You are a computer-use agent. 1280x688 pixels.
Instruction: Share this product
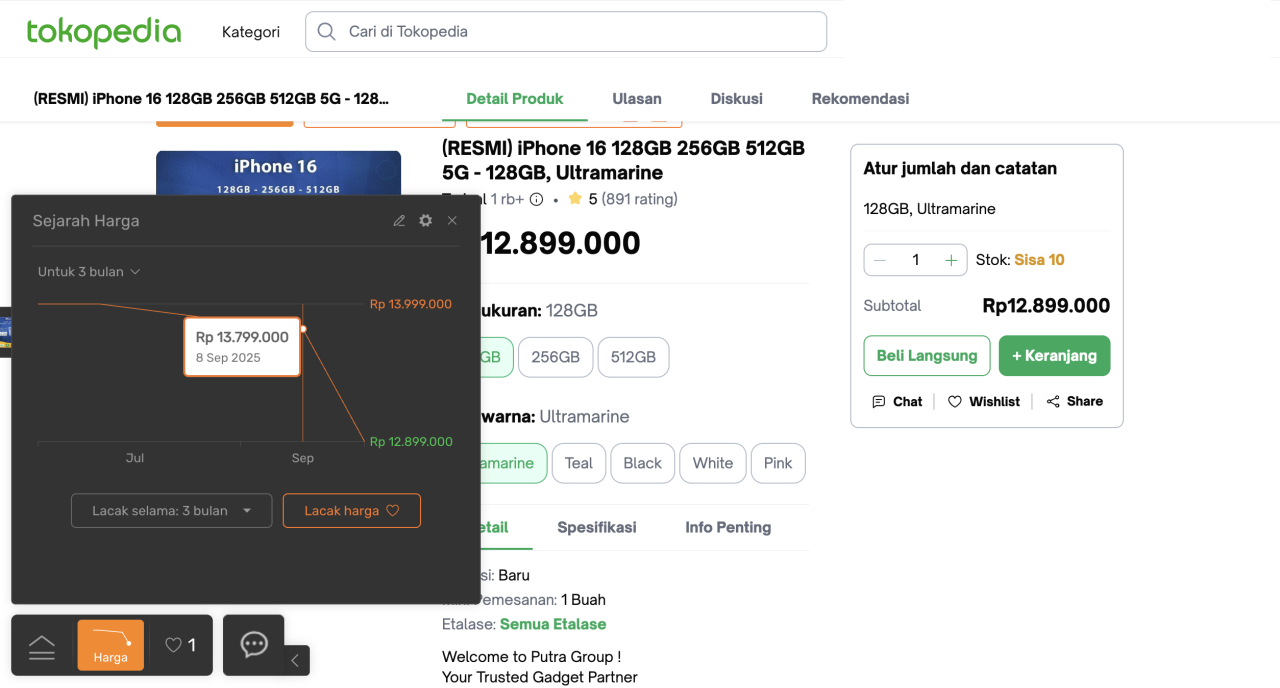[1075, 401]
